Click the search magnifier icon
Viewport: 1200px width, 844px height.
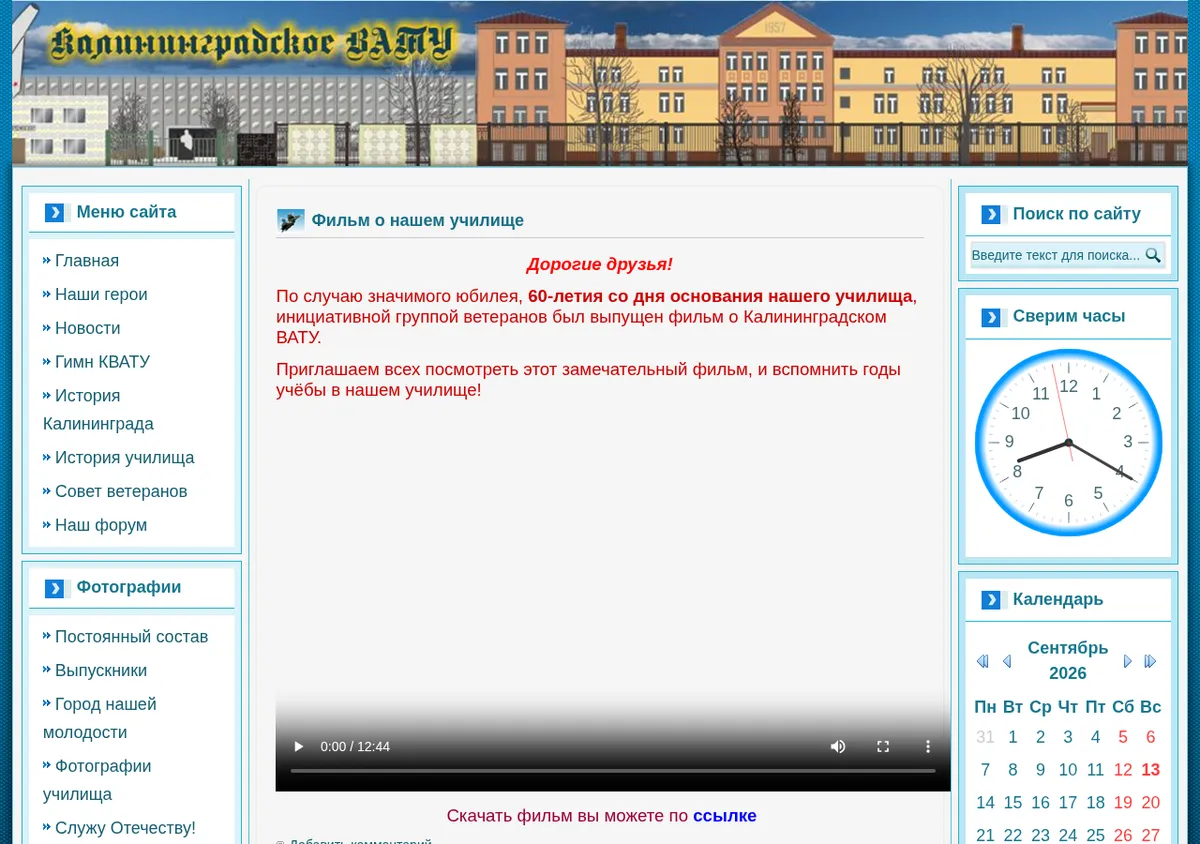coord(1153,255)
